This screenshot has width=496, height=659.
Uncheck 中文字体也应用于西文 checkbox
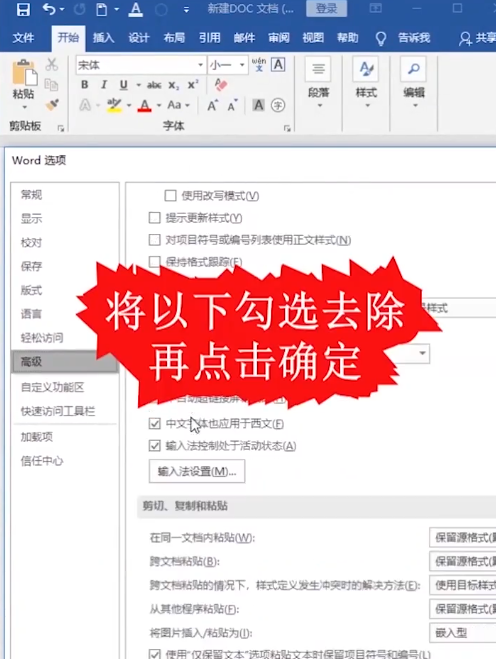[x=155, y=424]
